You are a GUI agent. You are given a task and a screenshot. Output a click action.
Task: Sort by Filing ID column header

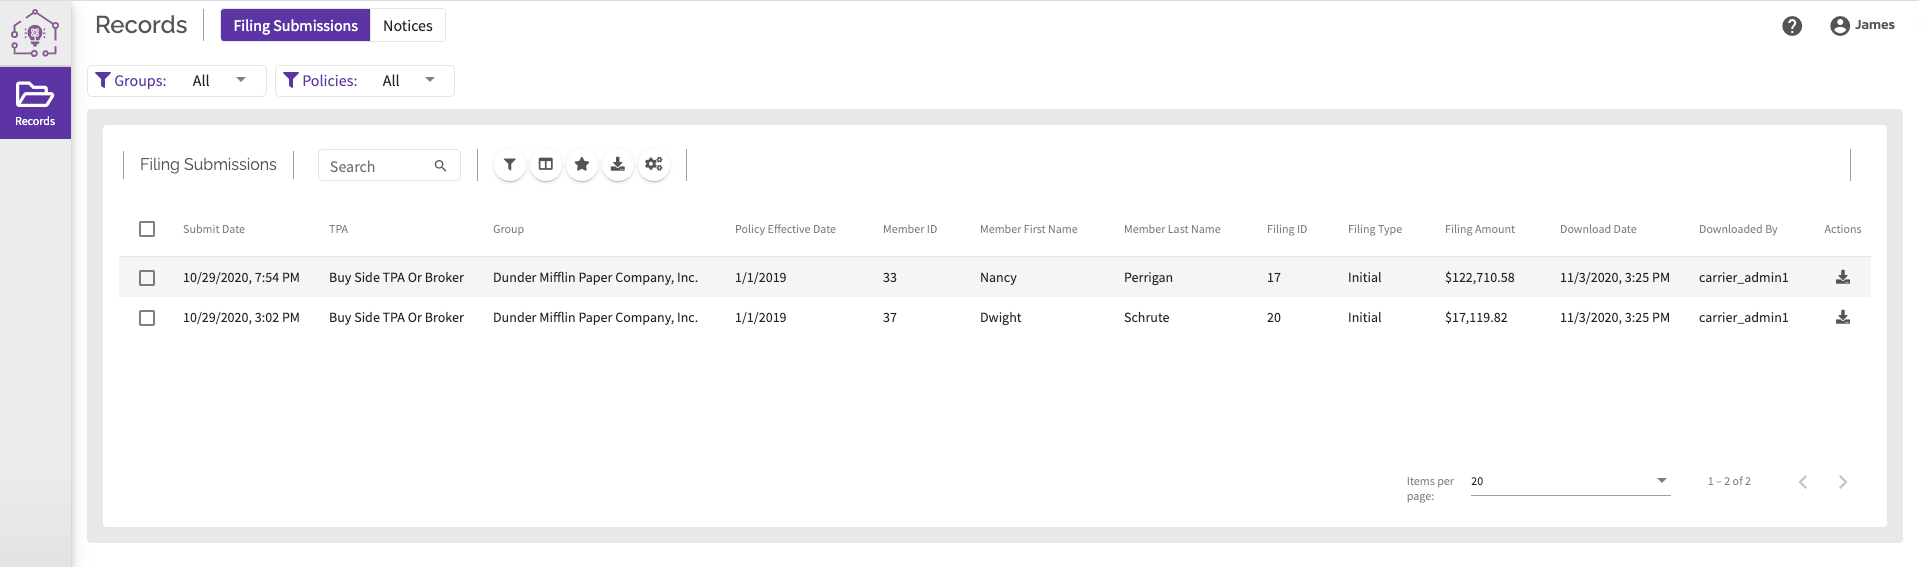pos(1287,229)
